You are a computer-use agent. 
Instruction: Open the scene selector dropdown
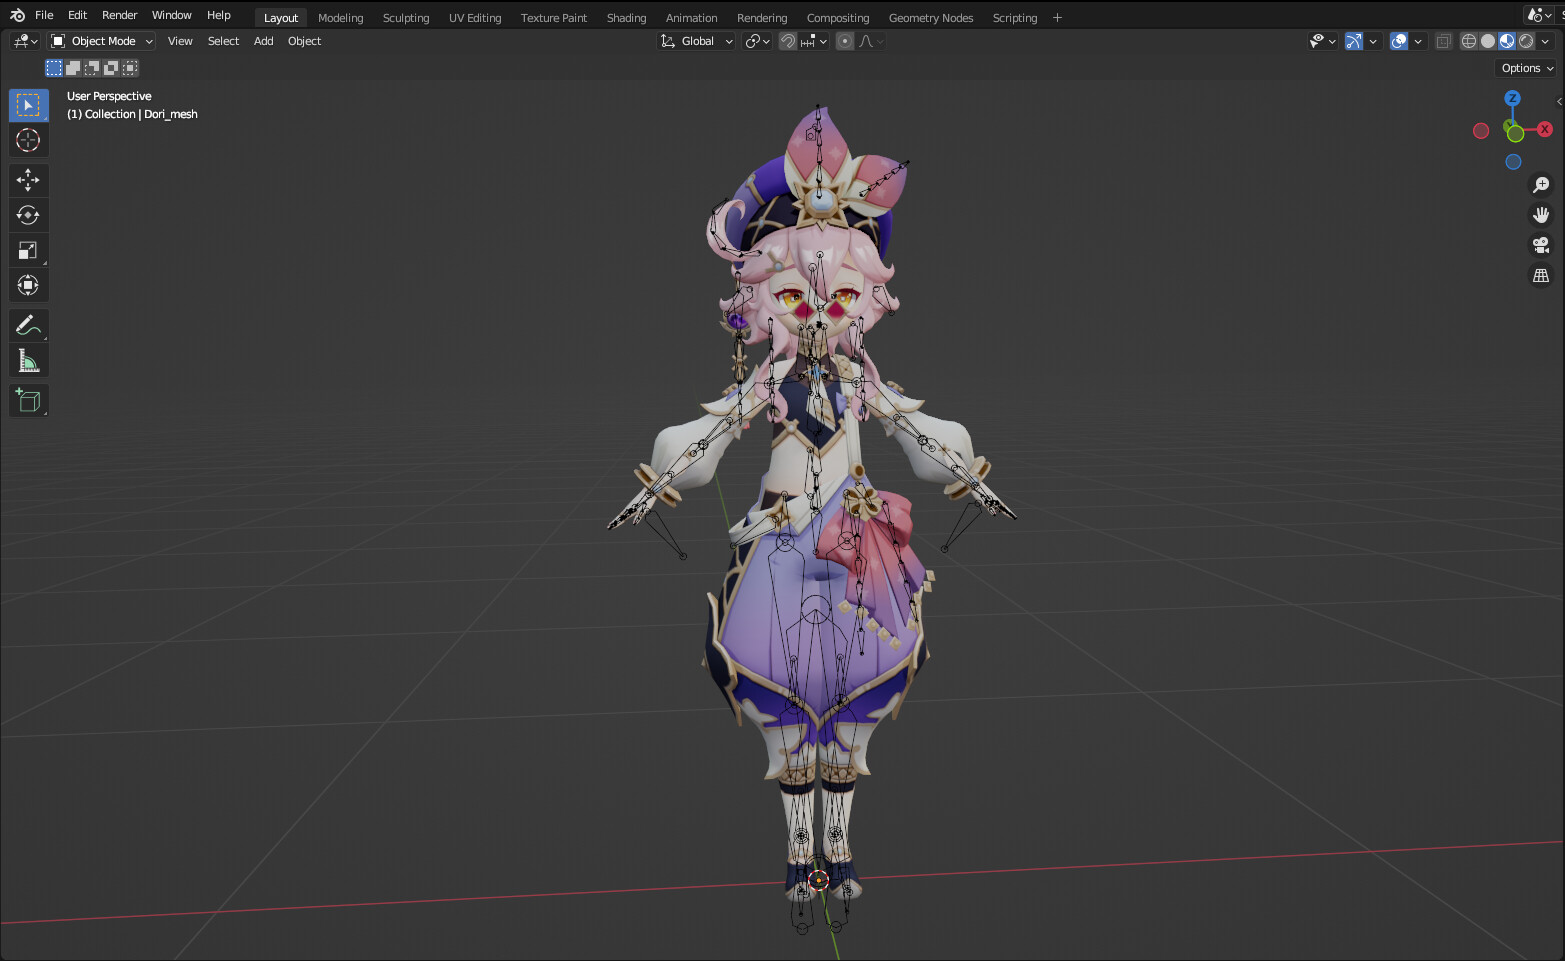pyautogui.click(x=1540, y=15)
